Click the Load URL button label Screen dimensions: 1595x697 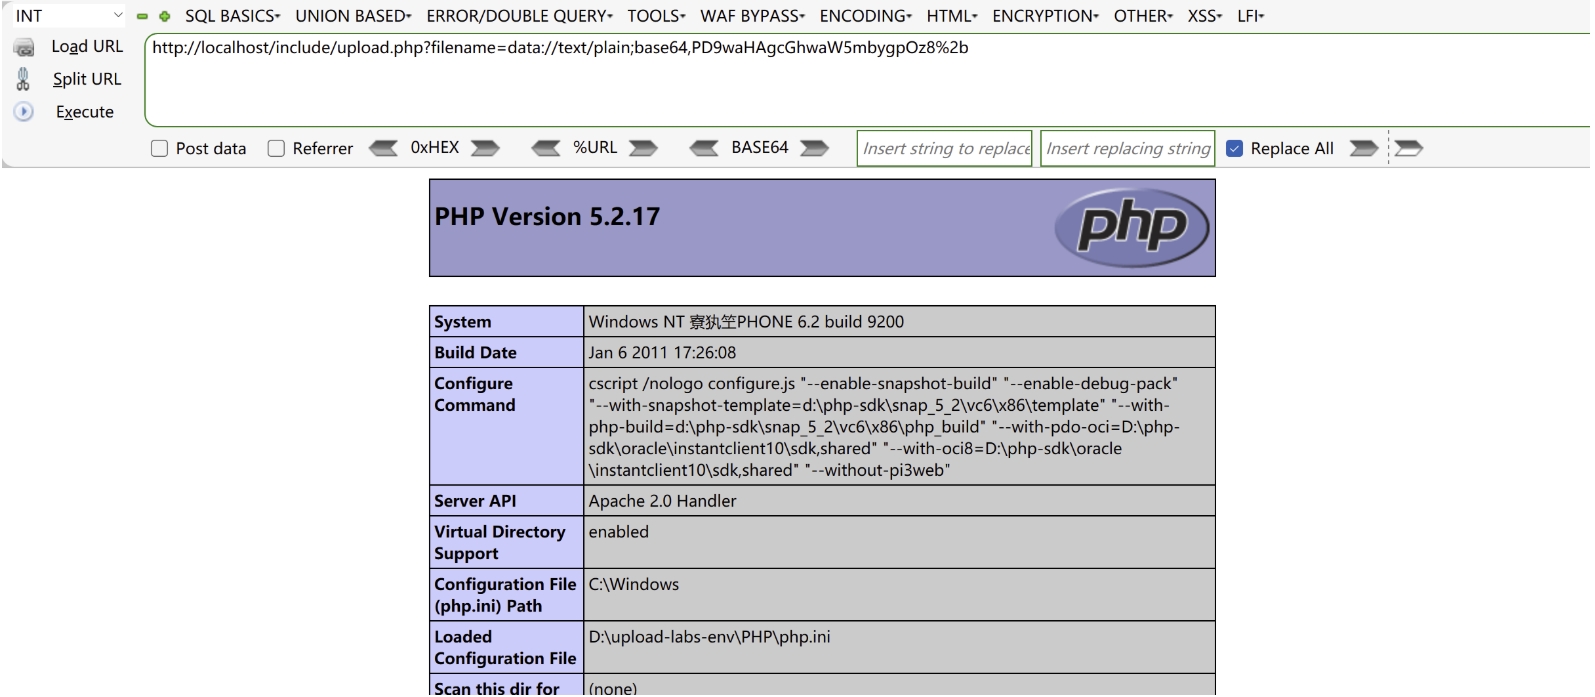pyautogui.click(x=87, y=47)
